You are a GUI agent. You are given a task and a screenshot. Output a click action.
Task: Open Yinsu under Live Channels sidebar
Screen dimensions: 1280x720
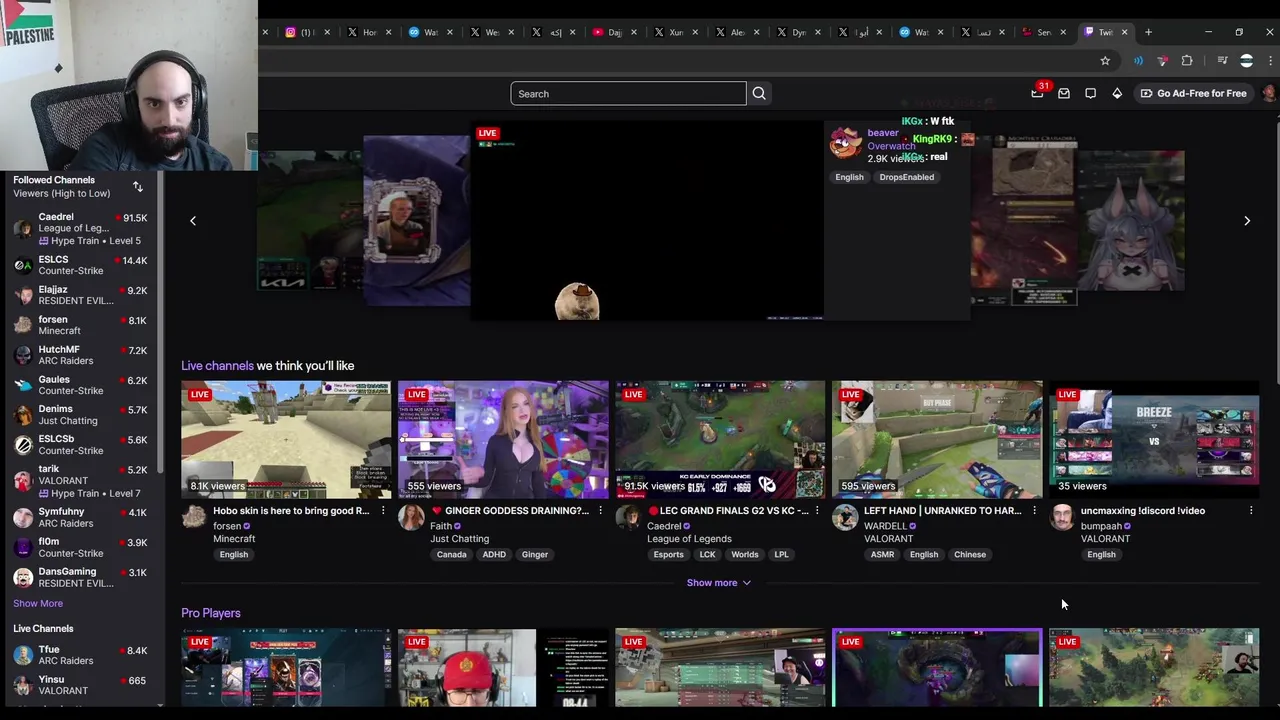[81, 685]
